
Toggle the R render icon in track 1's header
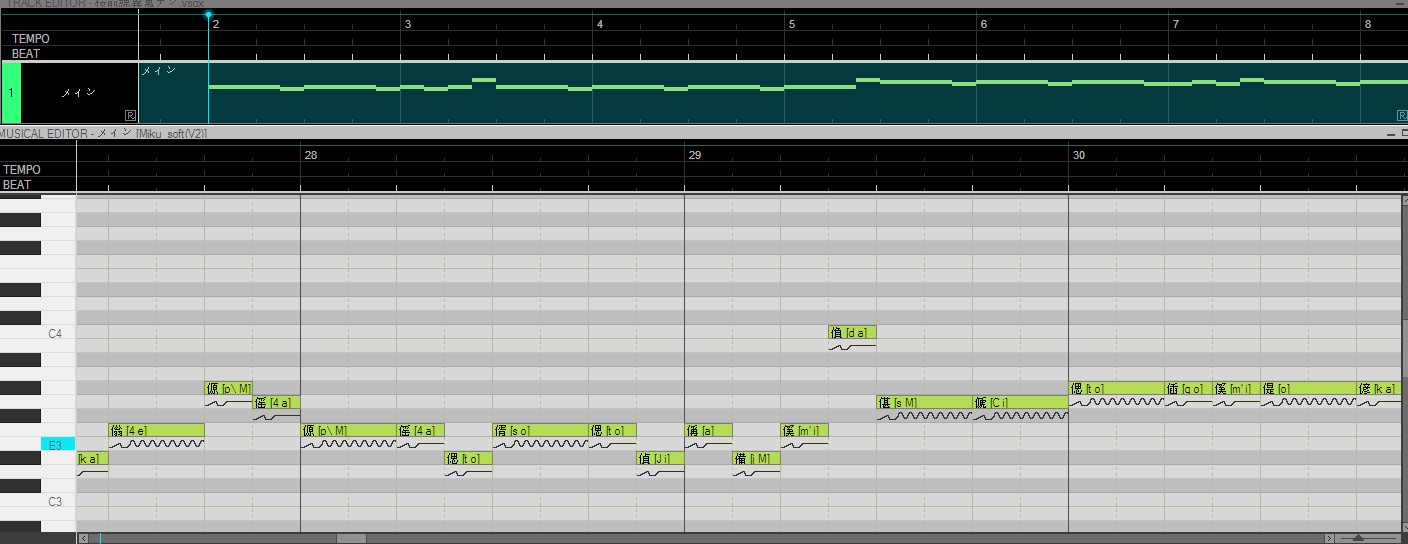tap(130, 116)
